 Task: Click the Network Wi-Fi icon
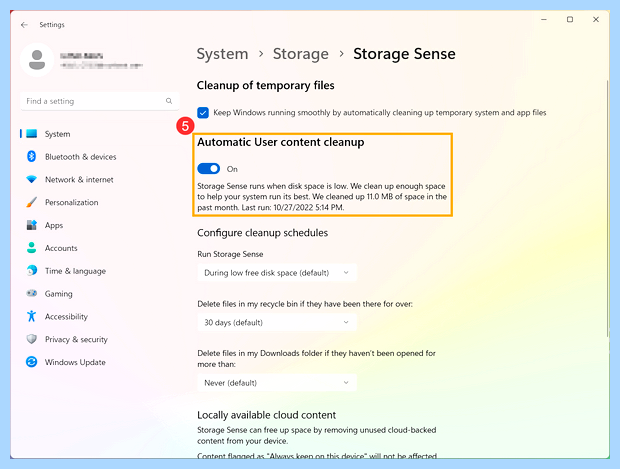coord(32,180)
